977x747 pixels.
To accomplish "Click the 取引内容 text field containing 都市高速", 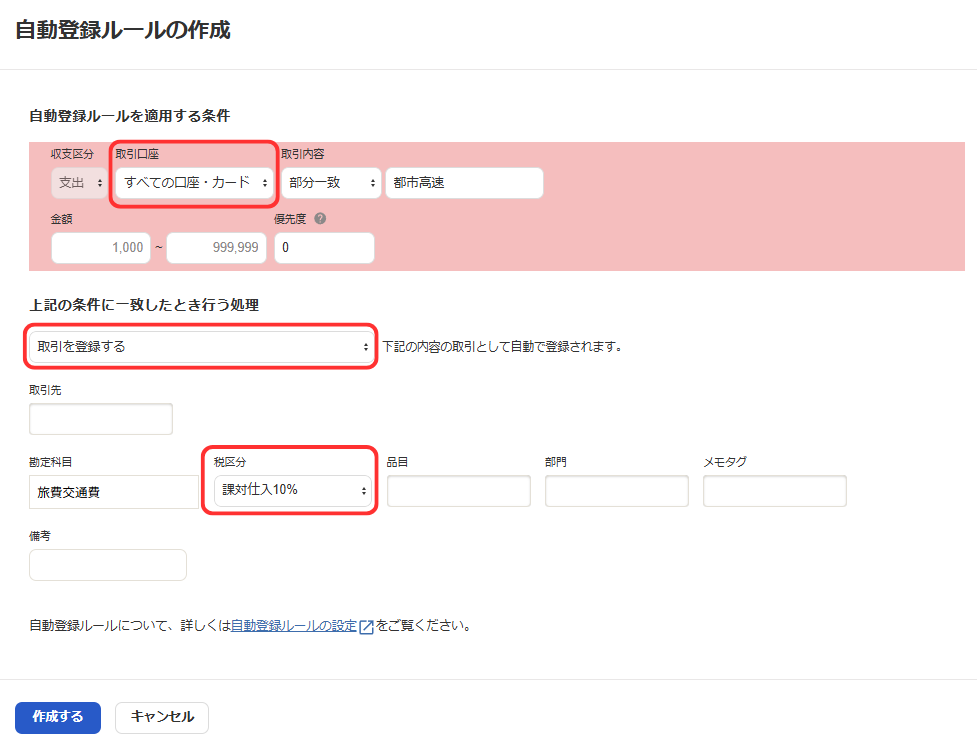I will (463, 183).
